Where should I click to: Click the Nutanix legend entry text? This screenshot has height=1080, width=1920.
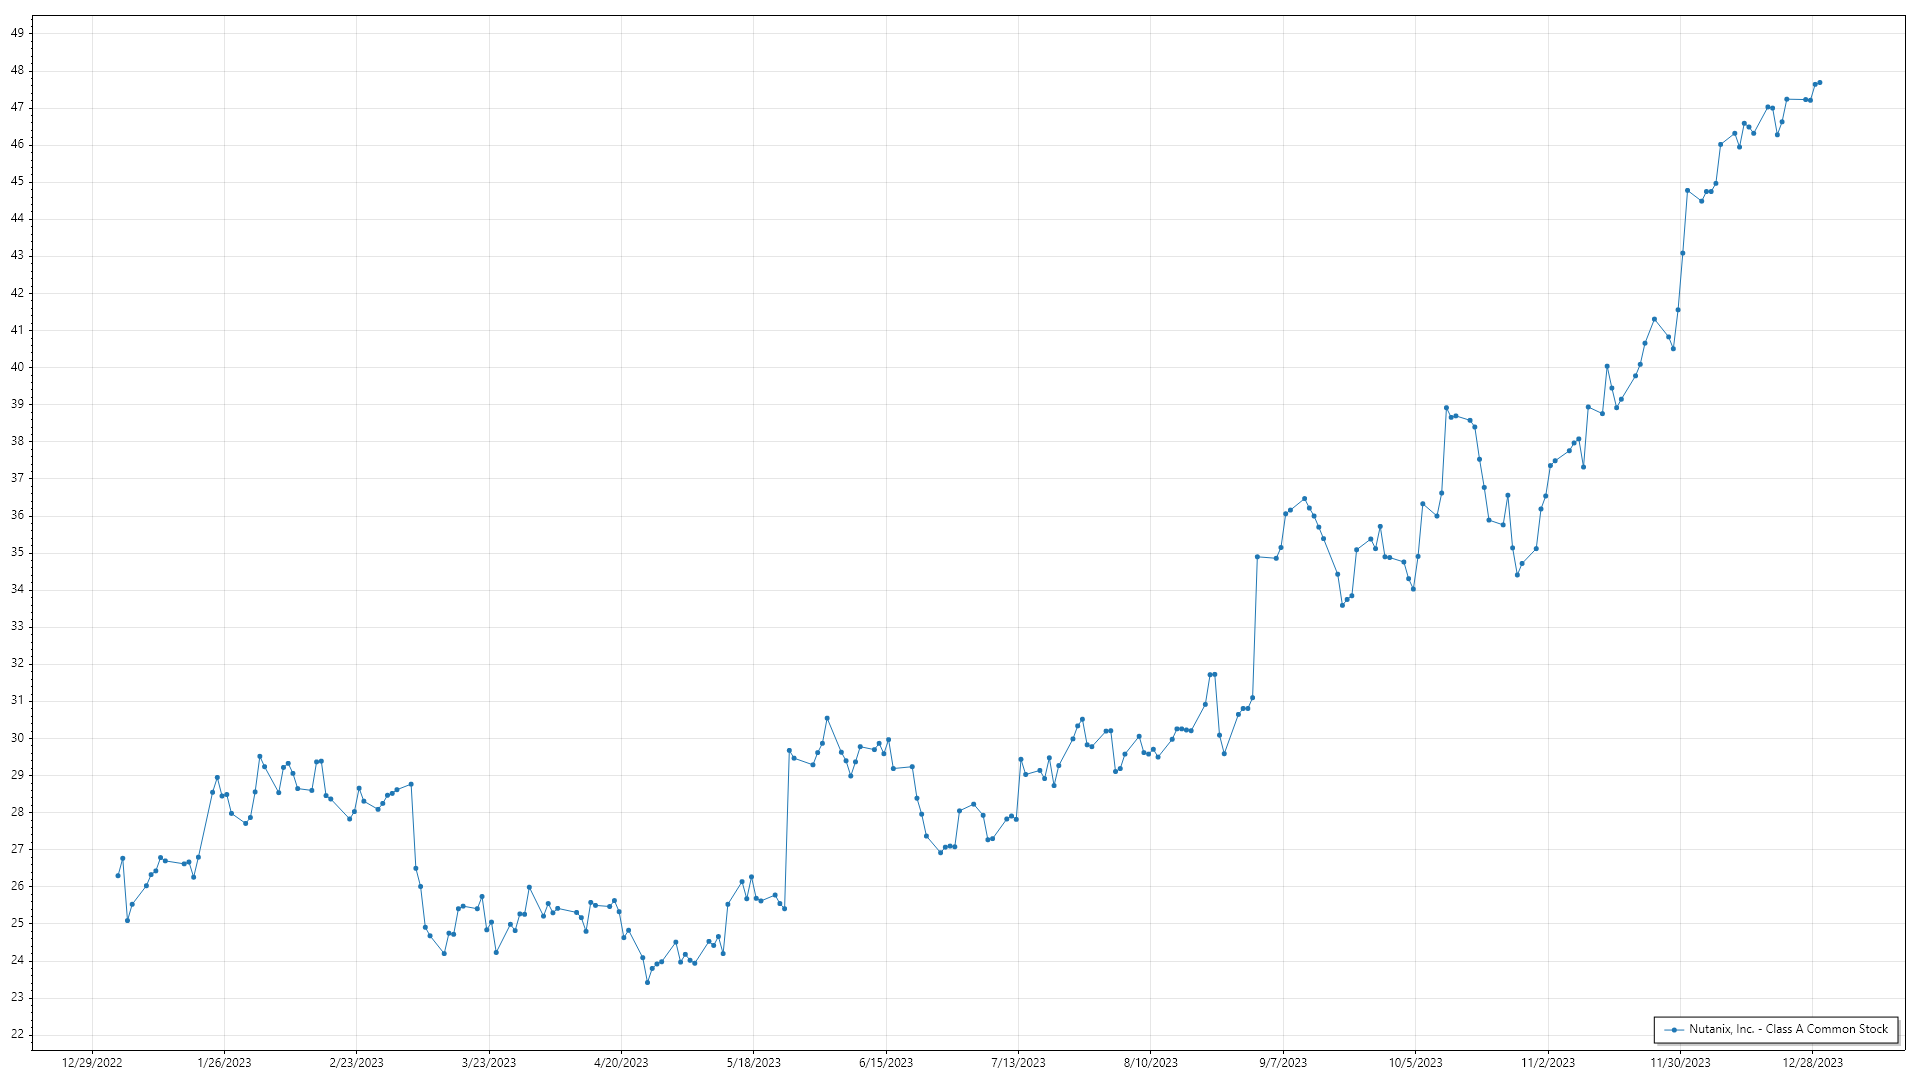click(1788, 1029)
